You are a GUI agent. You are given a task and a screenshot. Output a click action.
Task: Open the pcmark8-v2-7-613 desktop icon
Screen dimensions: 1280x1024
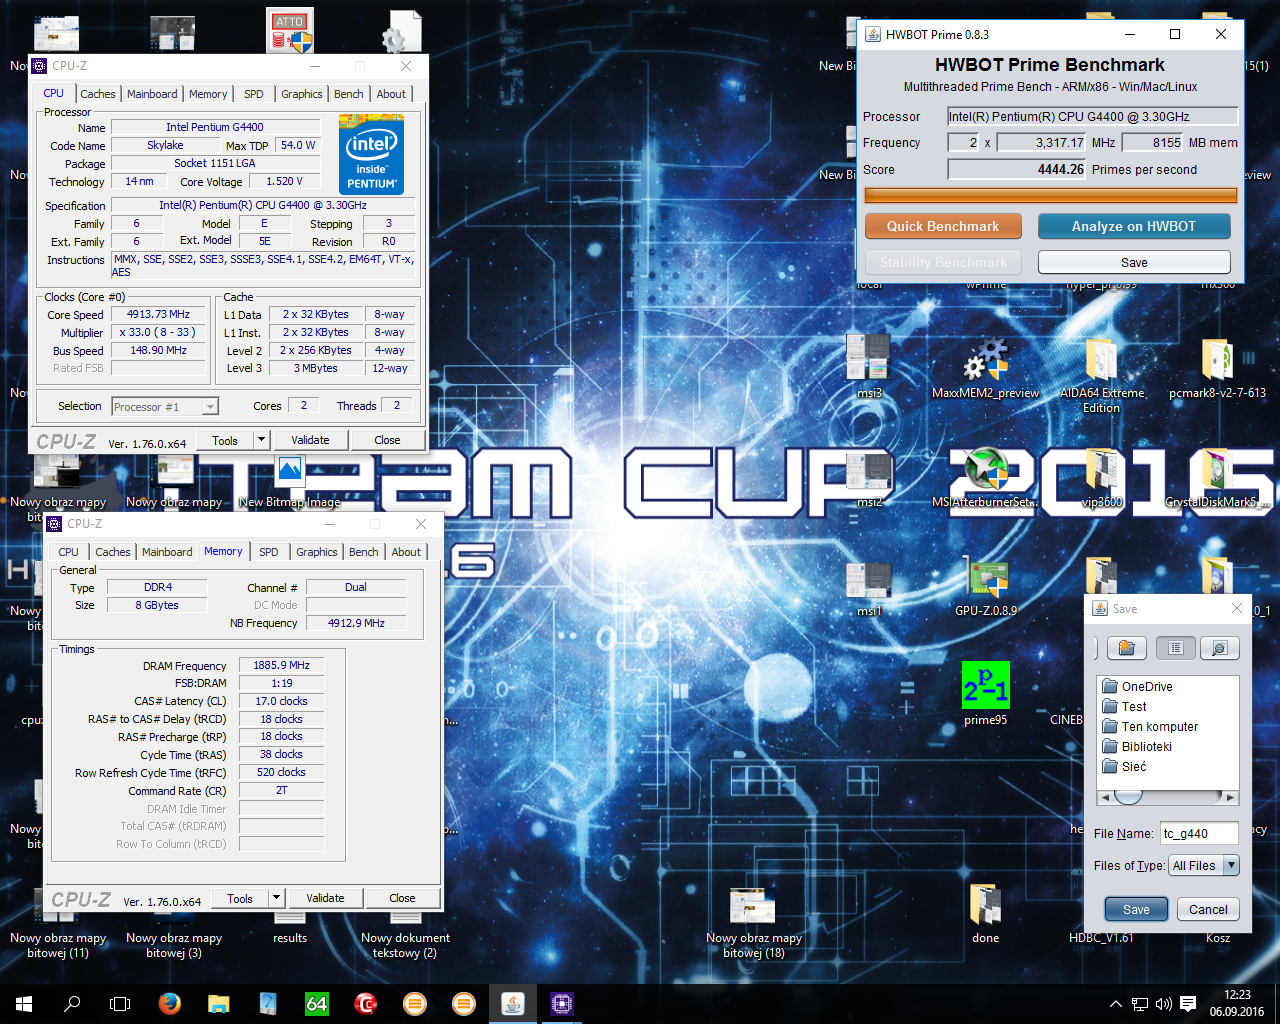(x=1217, y=368)
